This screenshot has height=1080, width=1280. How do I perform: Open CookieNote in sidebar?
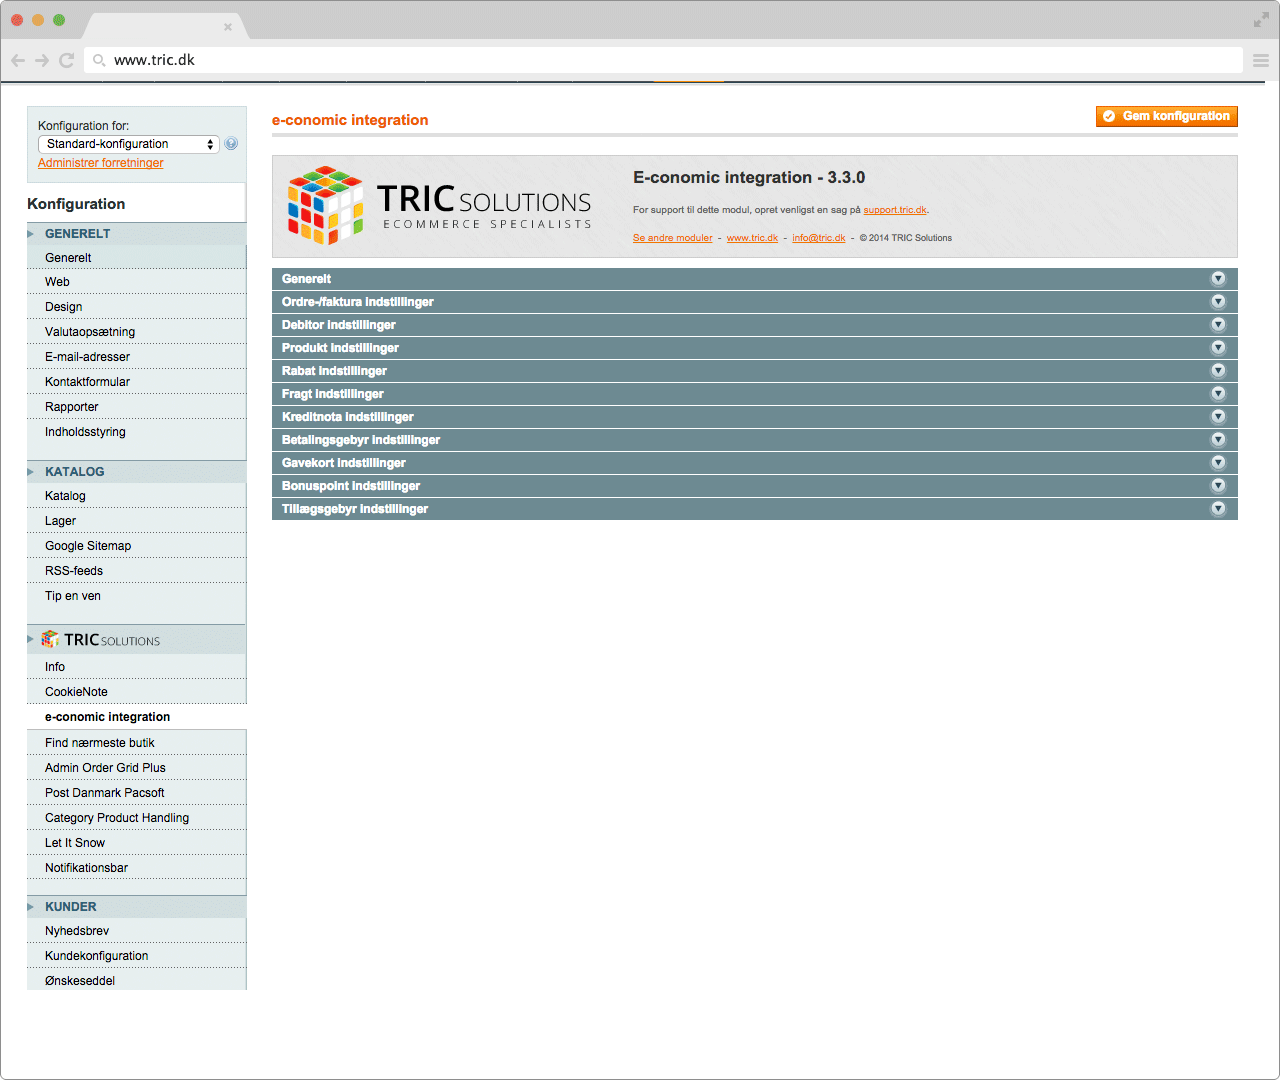click(136, 692)
